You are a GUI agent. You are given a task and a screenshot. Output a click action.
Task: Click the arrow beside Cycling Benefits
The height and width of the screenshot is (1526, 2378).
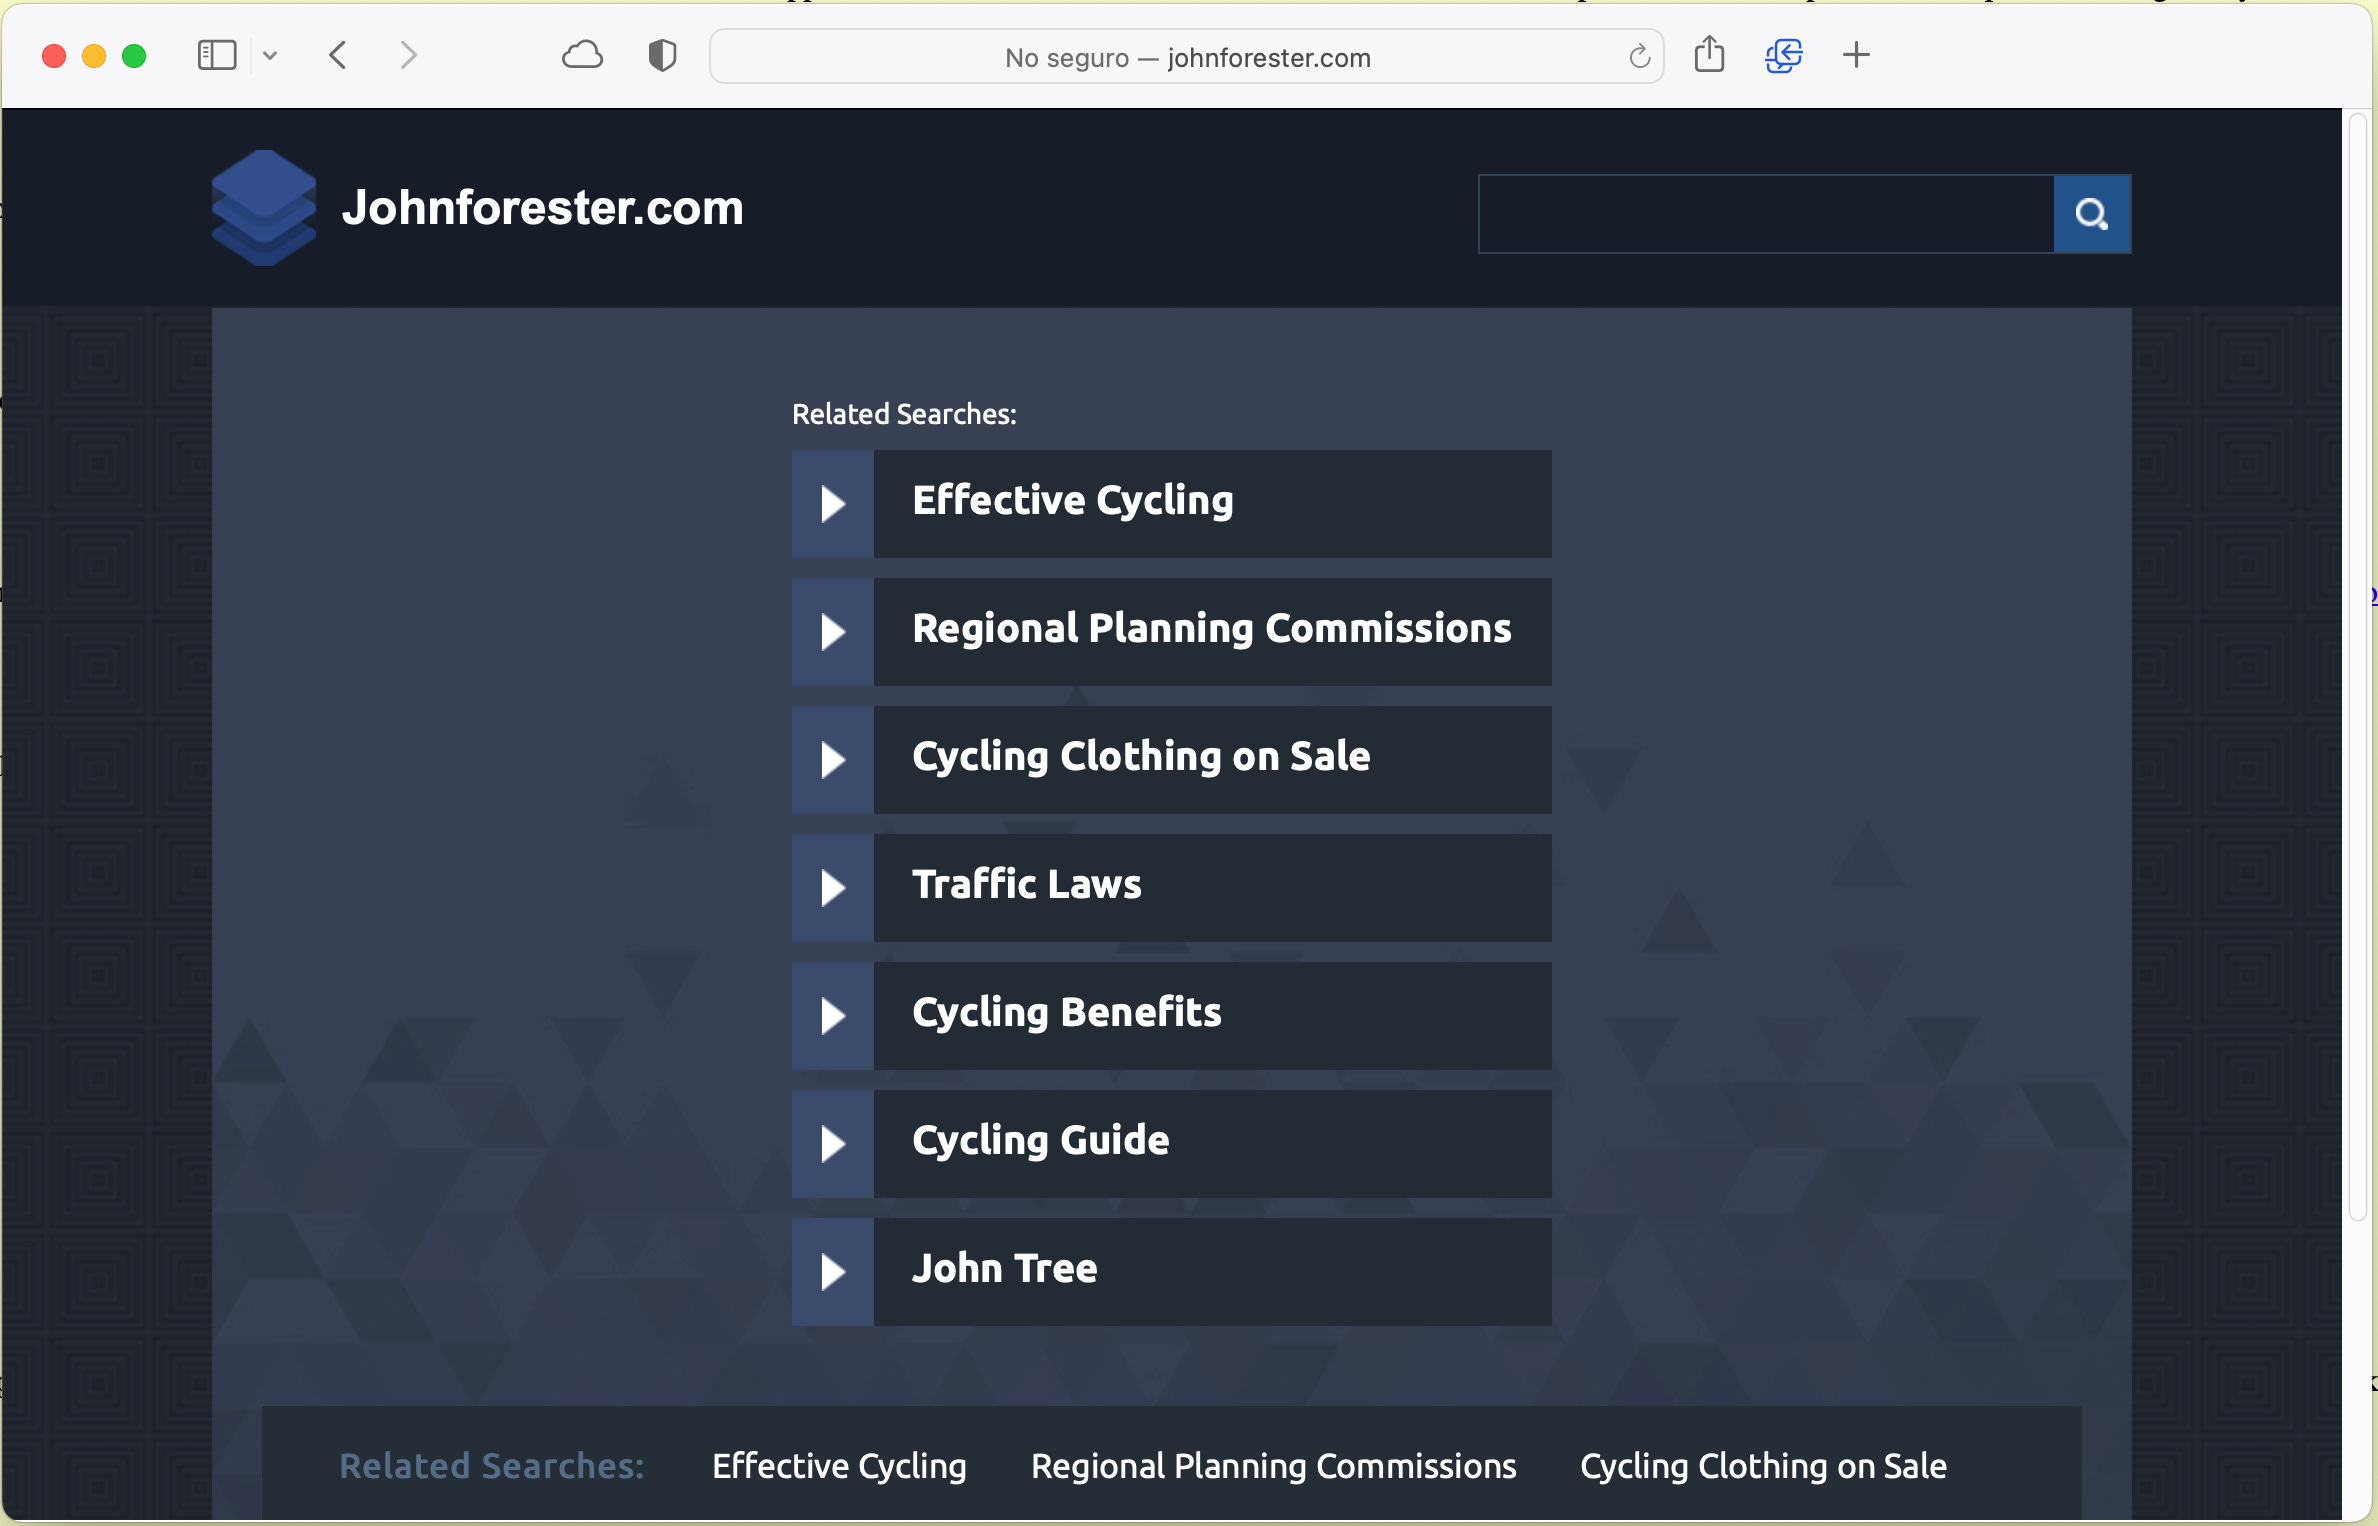tap(833, 1016)
